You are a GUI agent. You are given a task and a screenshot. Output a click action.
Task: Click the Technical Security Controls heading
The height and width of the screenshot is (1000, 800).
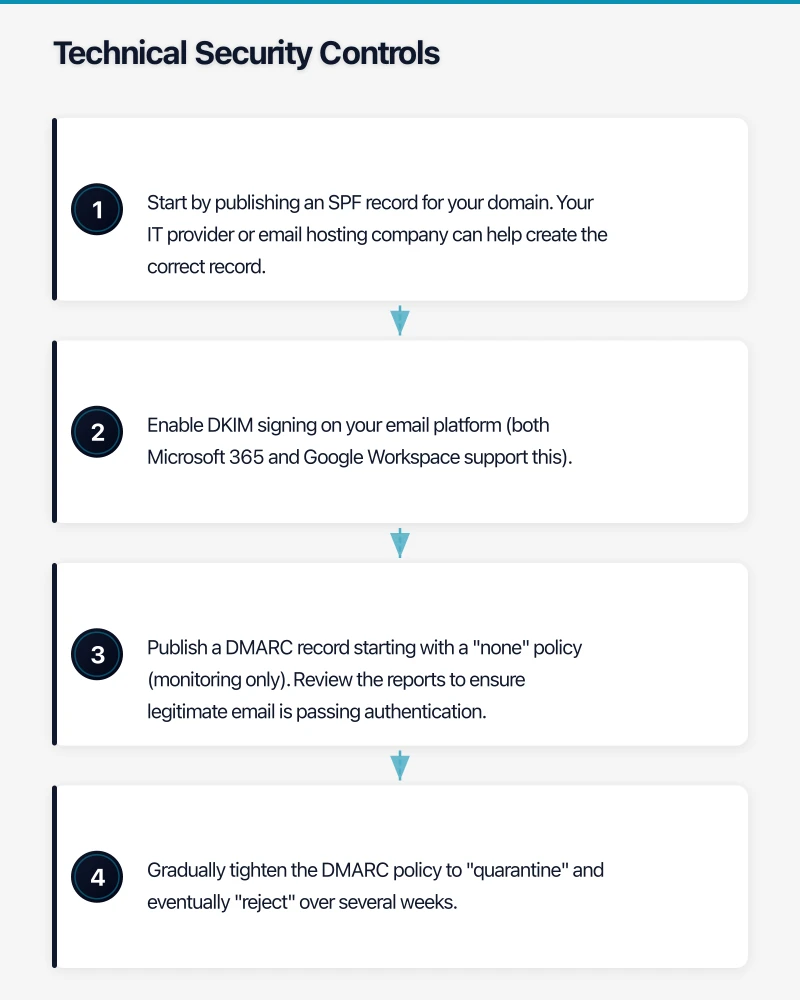[x=246, y=53]
